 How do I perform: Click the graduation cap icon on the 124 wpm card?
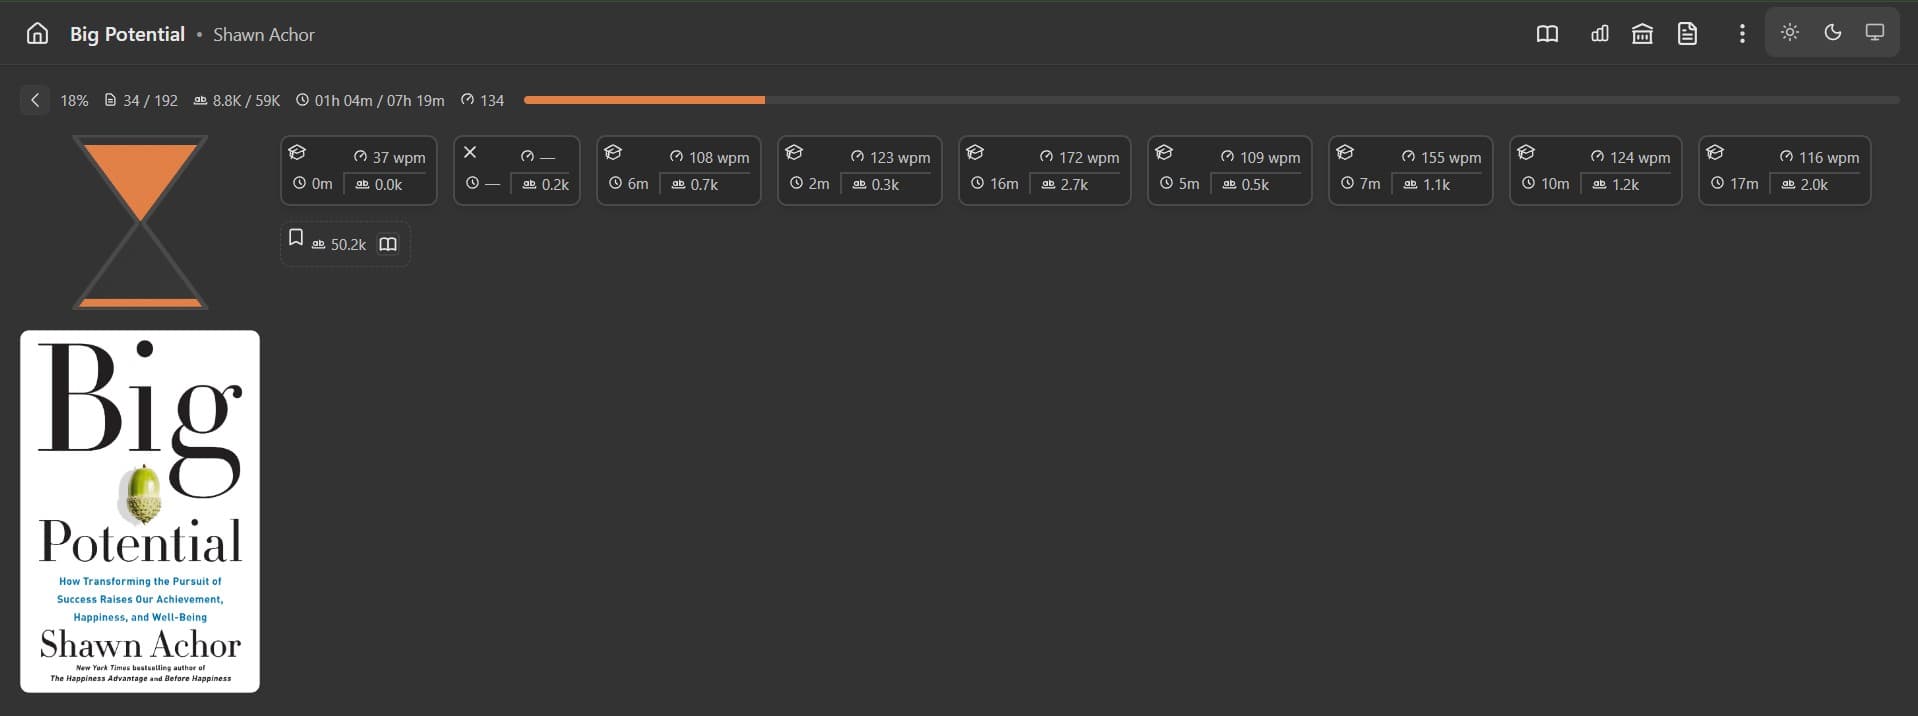pyautogui.click(x=1526, y=152)
